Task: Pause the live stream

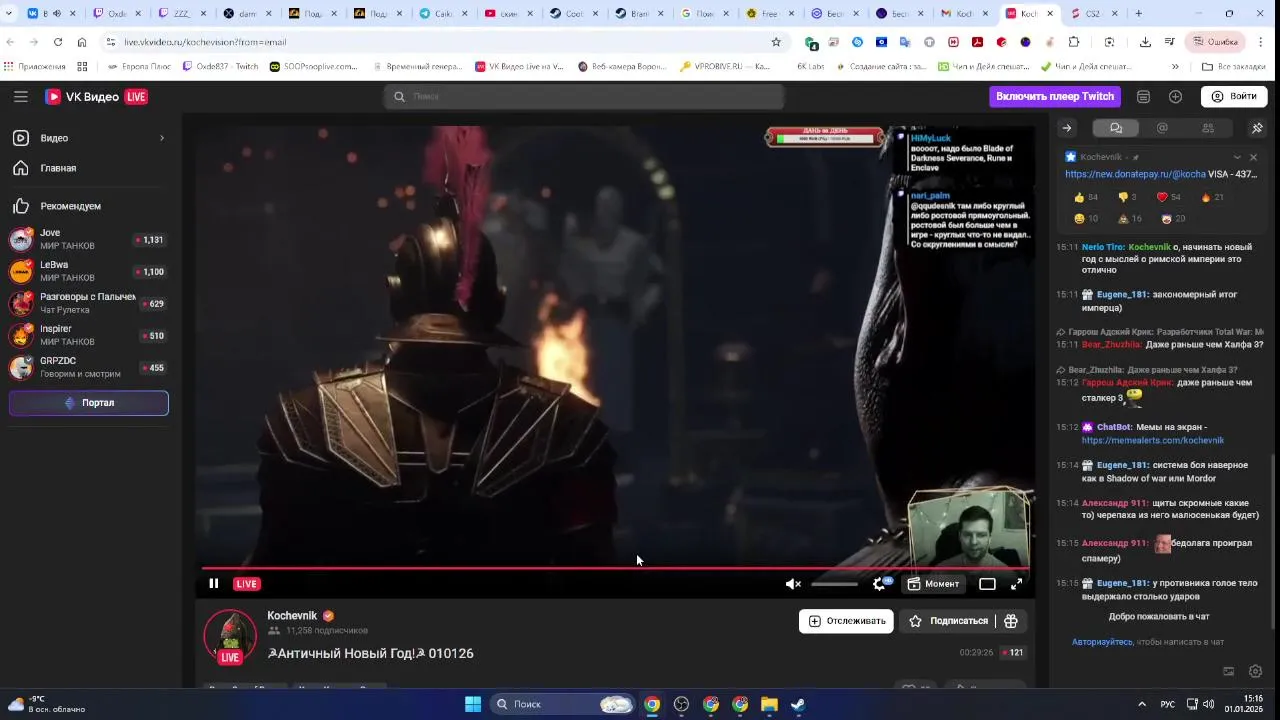Action: click(x=213, y=584)
